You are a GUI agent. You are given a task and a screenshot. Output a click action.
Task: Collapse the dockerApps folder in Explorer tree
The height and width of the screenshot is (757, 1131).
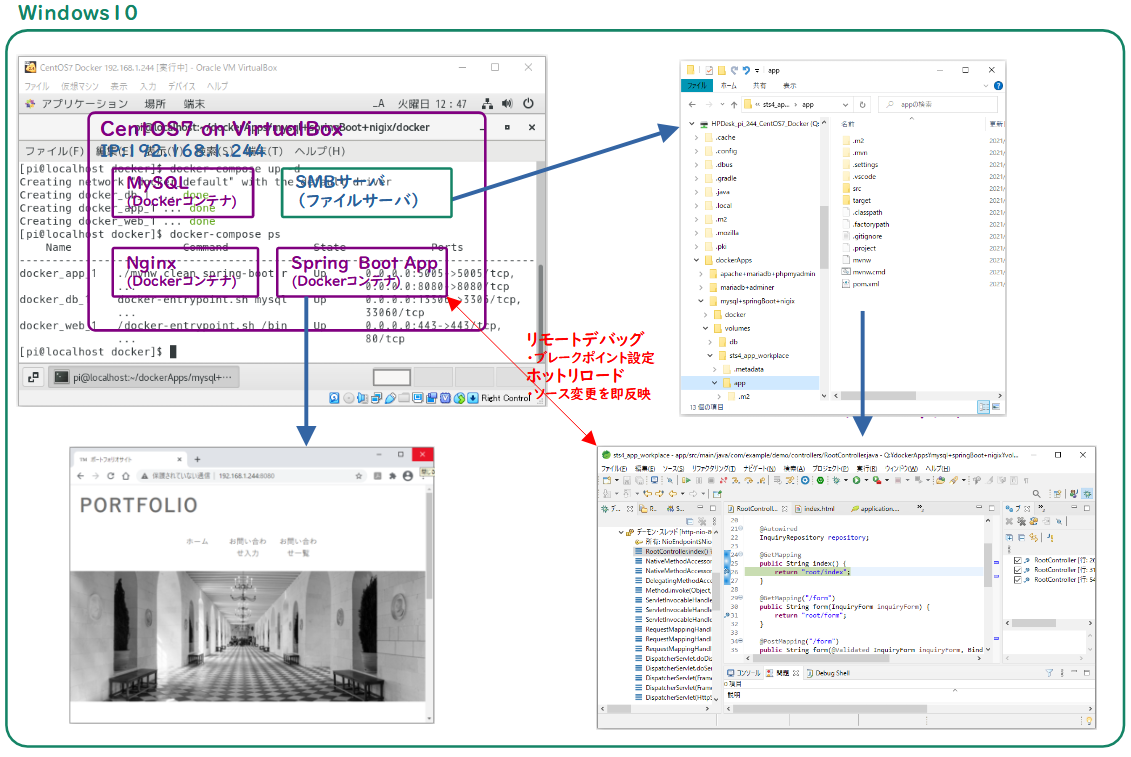click(697, 259)
